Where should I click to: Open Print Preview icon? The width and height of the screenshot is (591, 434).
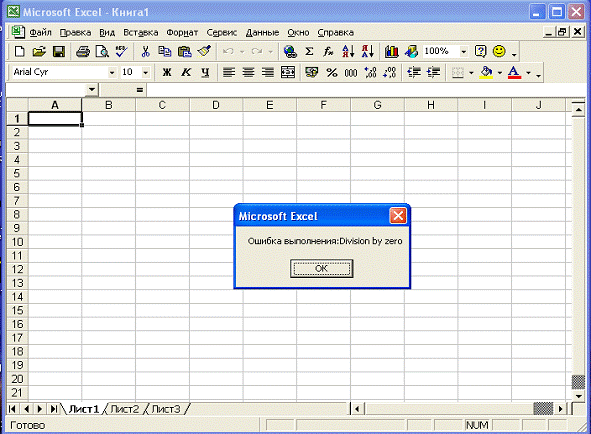click(102, 51)
